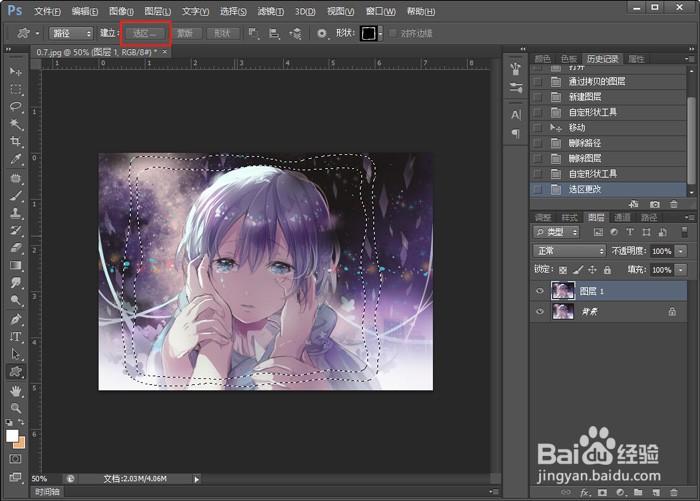Open geometry options gear
The height and width of the screenshot is (501, 700).
click(322, 33)
